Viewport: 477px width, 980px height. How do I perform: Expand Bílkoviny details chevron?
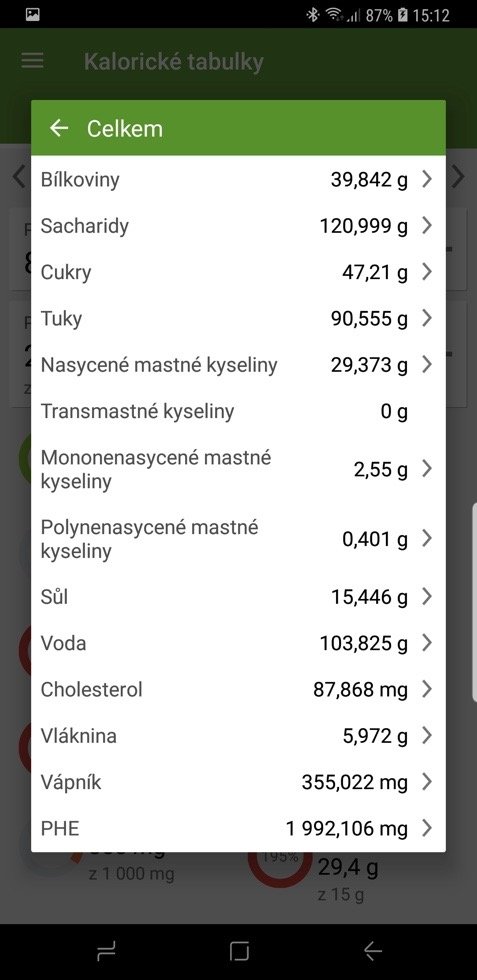(x=427, y=179)
